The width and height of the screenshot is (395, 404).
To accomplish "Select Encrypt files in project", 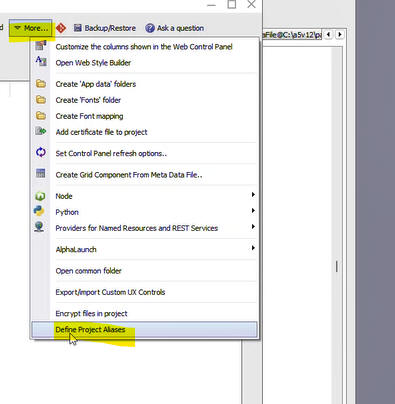I will 144,313.
